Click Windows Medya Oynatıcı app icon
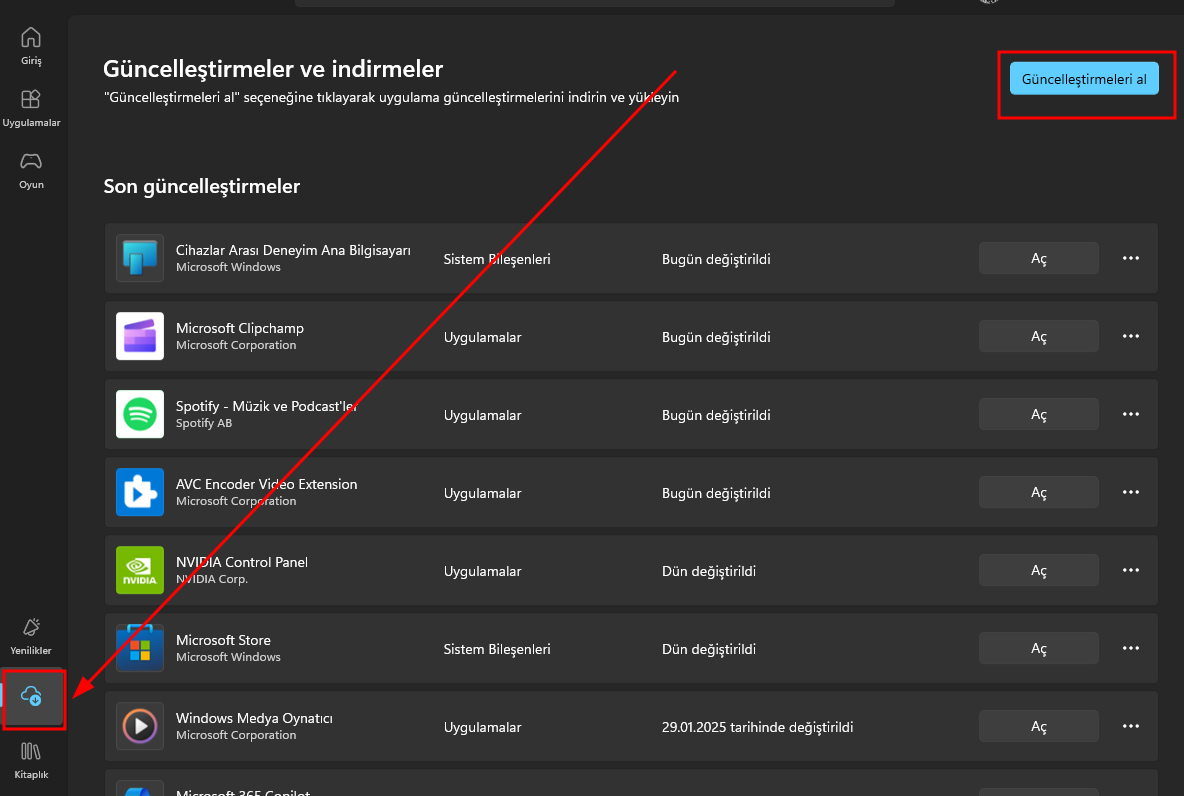The width and height of the screenshot is (1184, 796). click(x=140, y=727)
